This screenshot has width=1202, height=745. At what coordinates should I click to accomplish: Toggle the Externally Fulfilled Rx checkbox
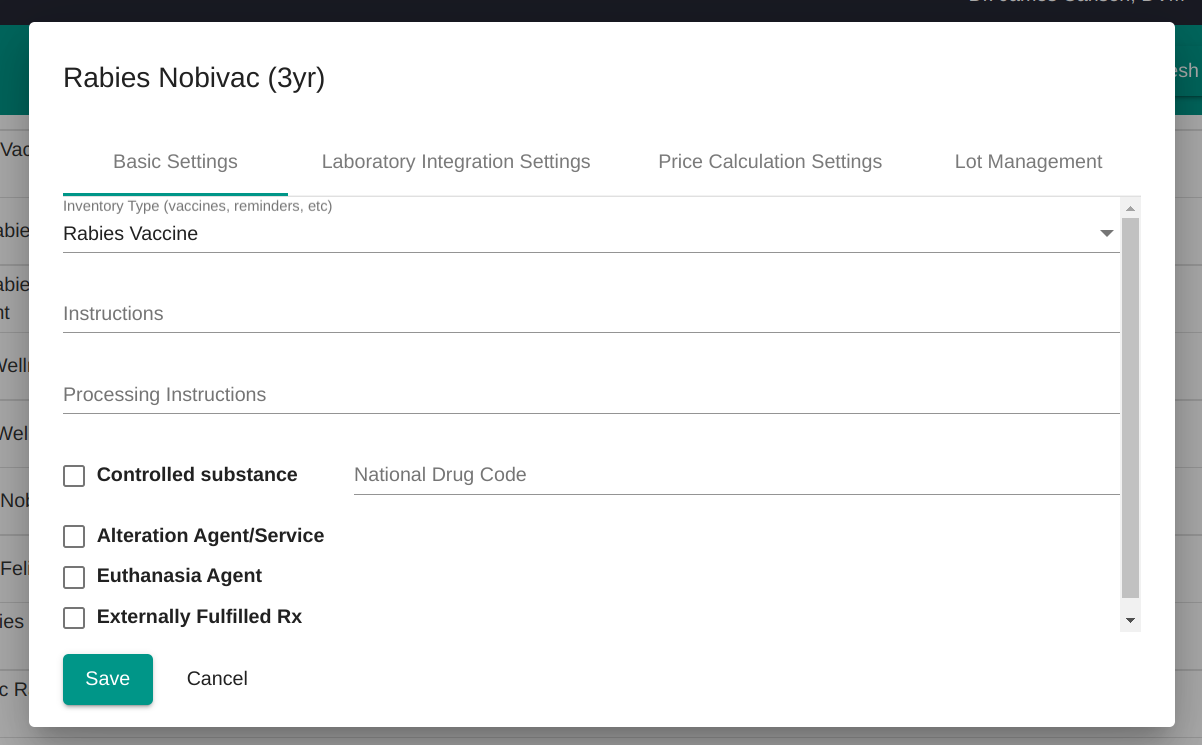(x=74, y=618)
